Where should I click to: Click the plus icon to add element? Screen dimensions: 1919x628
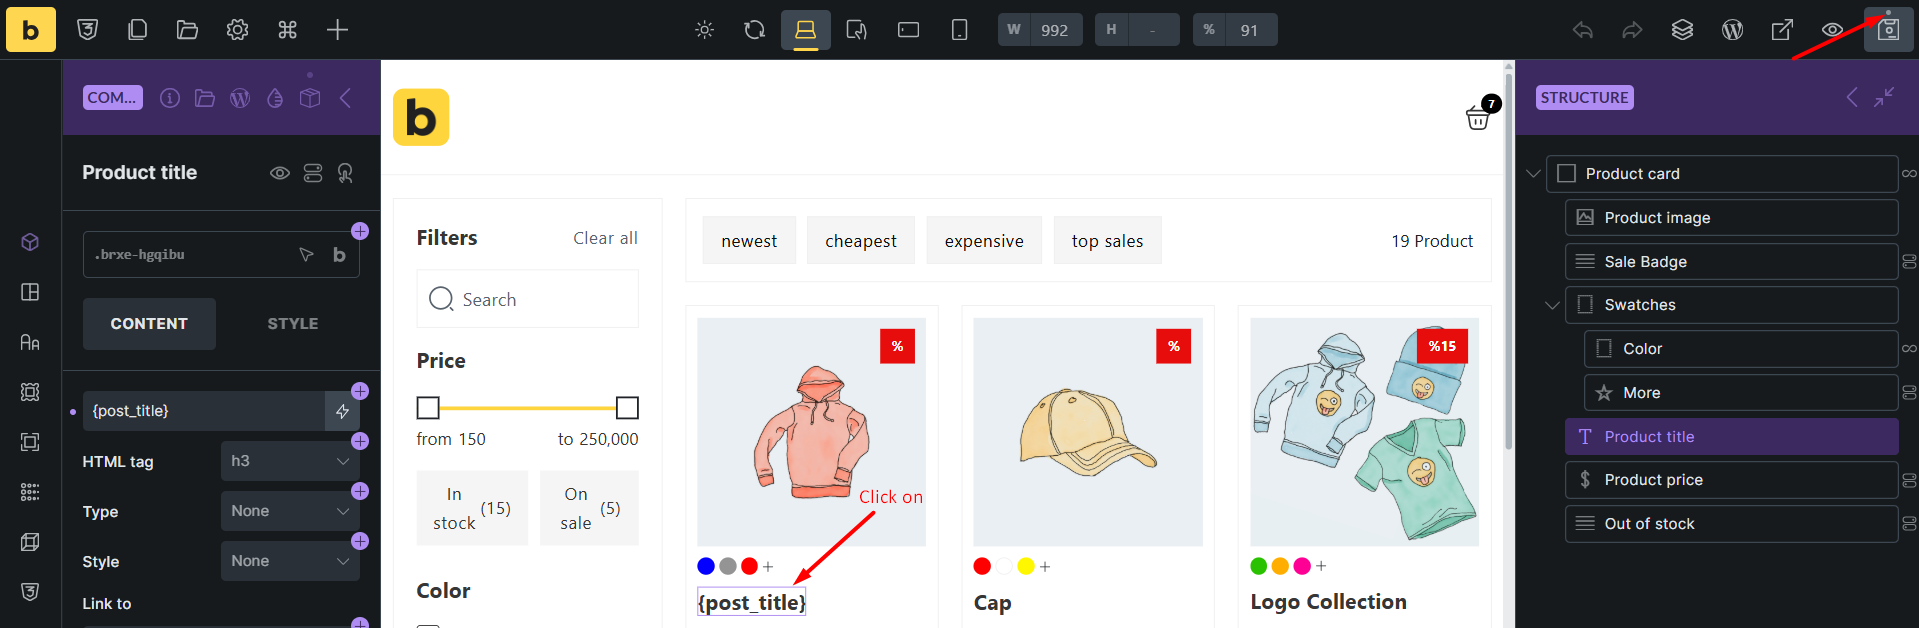tap(337, 30)
